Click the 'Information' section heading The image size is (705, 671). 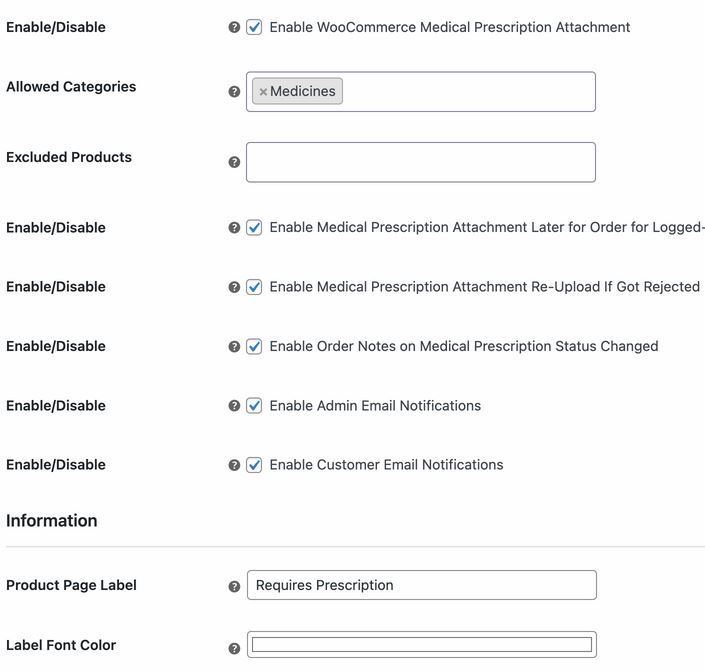[52, 521]
